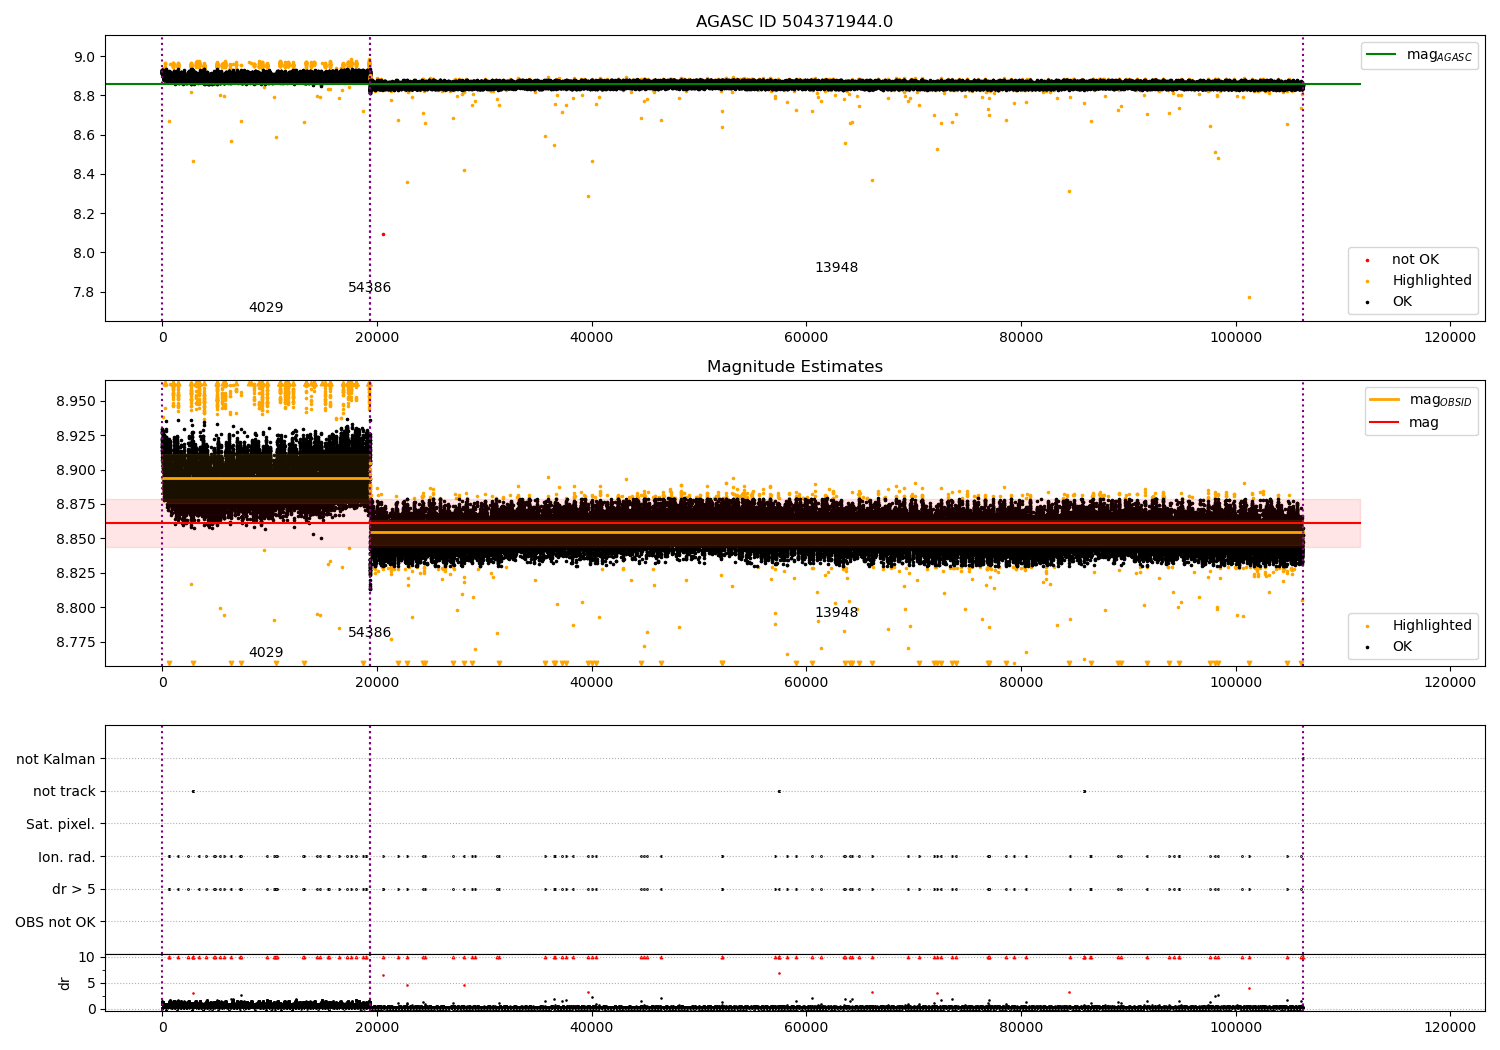
Task: Click the 'Magnitude Estimates' subplot title
Action: click(794, 367)
